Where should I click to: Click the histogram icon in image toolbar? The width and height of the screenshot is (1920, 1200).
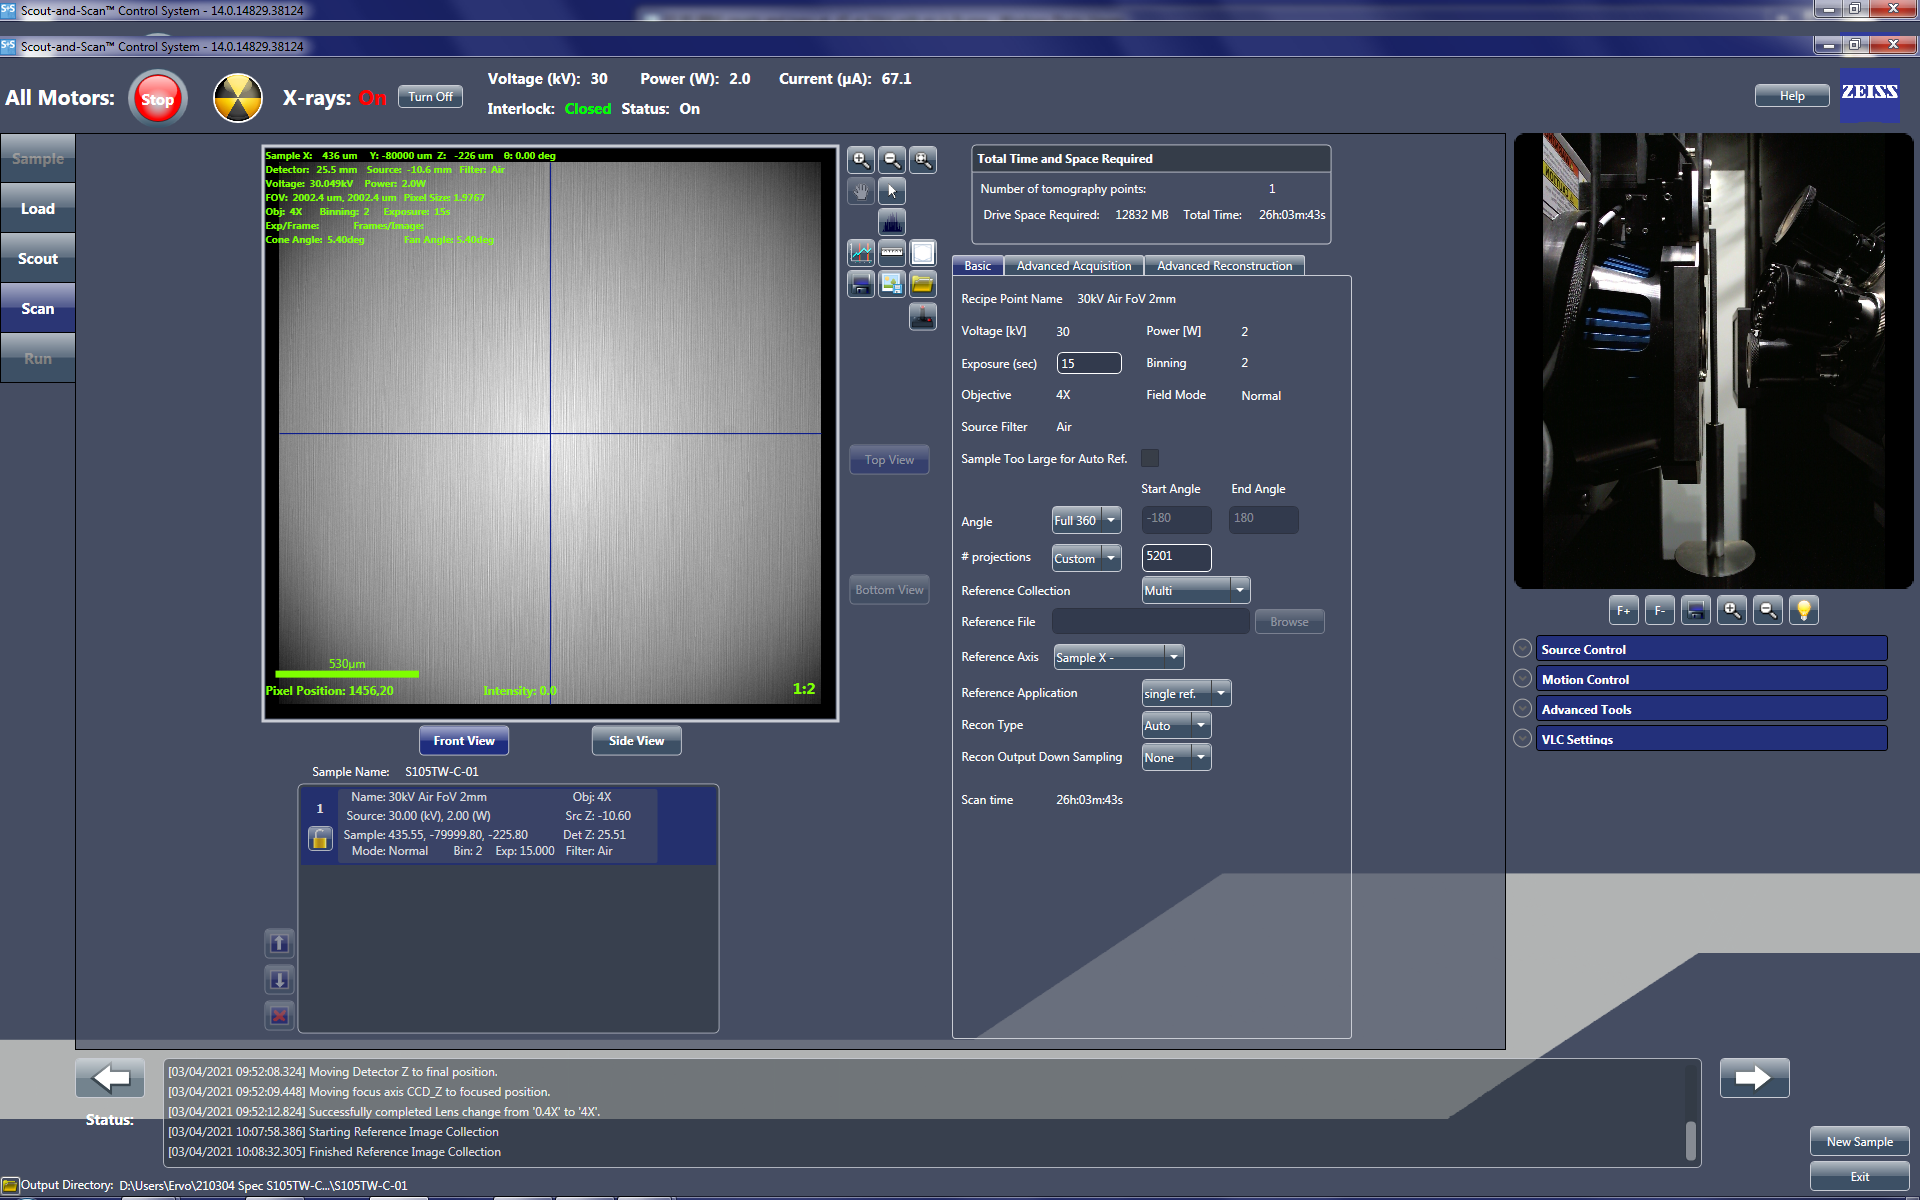(891, 221)
